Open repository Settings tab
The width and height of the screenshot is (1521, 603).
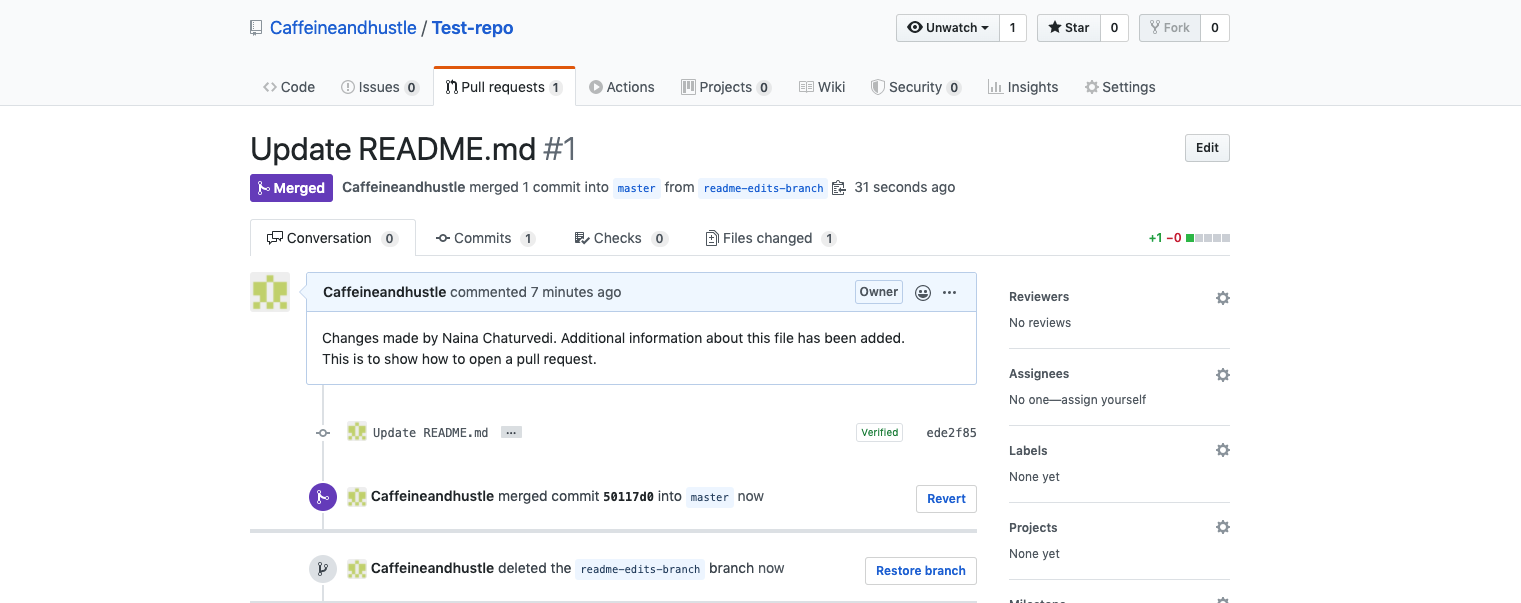click(x=1120, y=87)
